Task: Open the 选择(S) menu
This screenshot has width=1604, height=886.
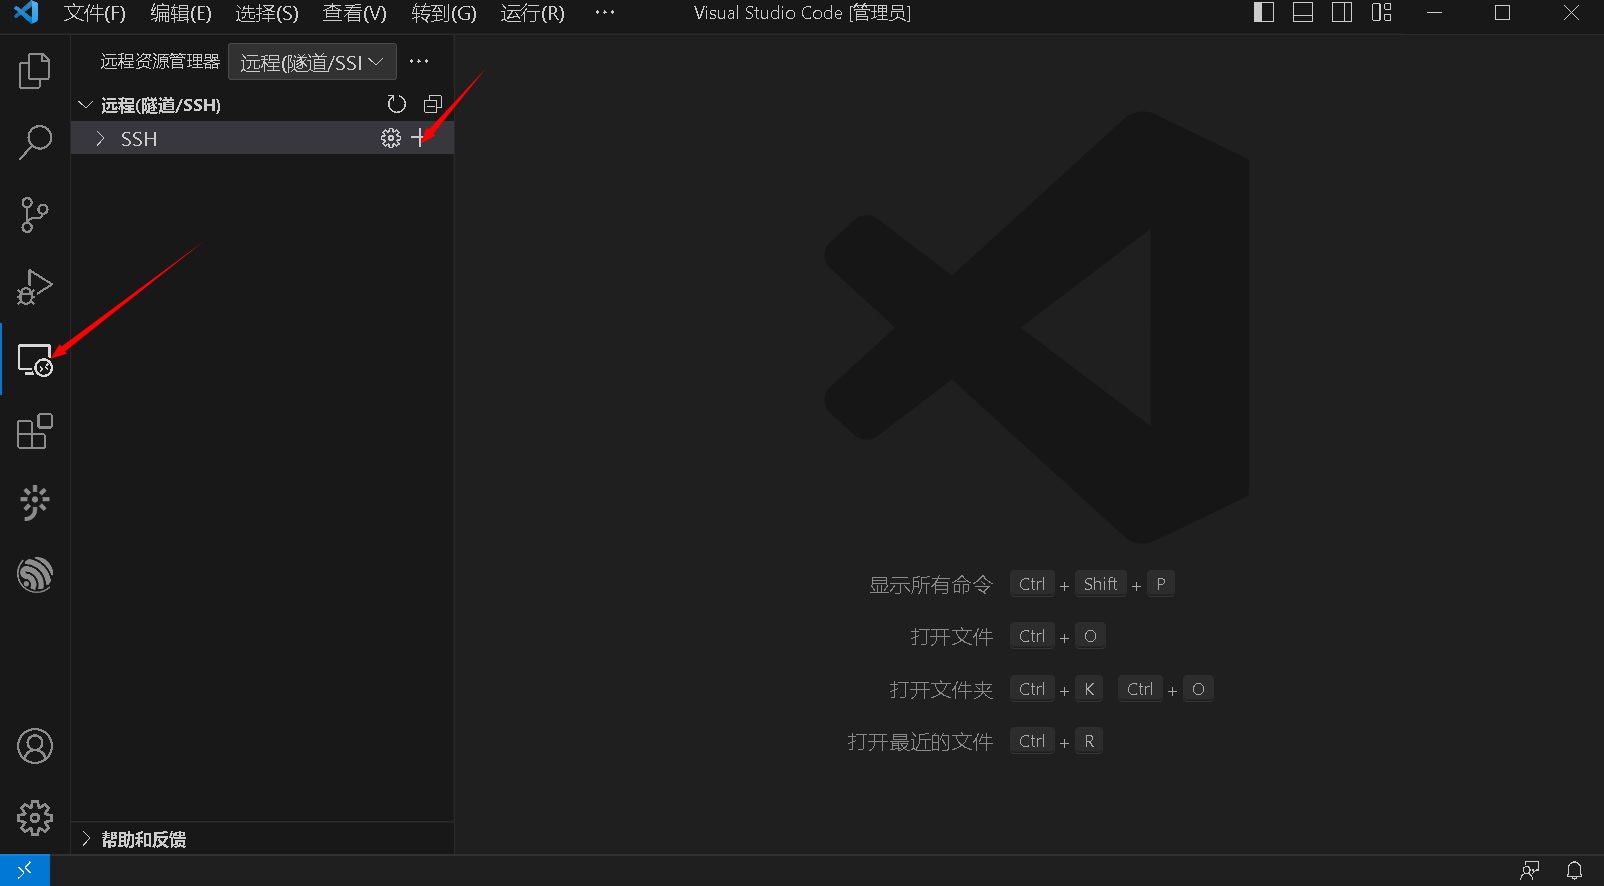Action: tap(267, 13)
